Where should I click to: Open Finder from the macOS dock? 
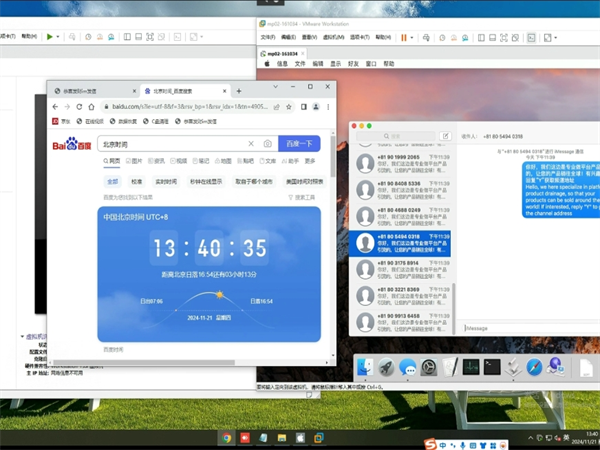tap(366, 367)
